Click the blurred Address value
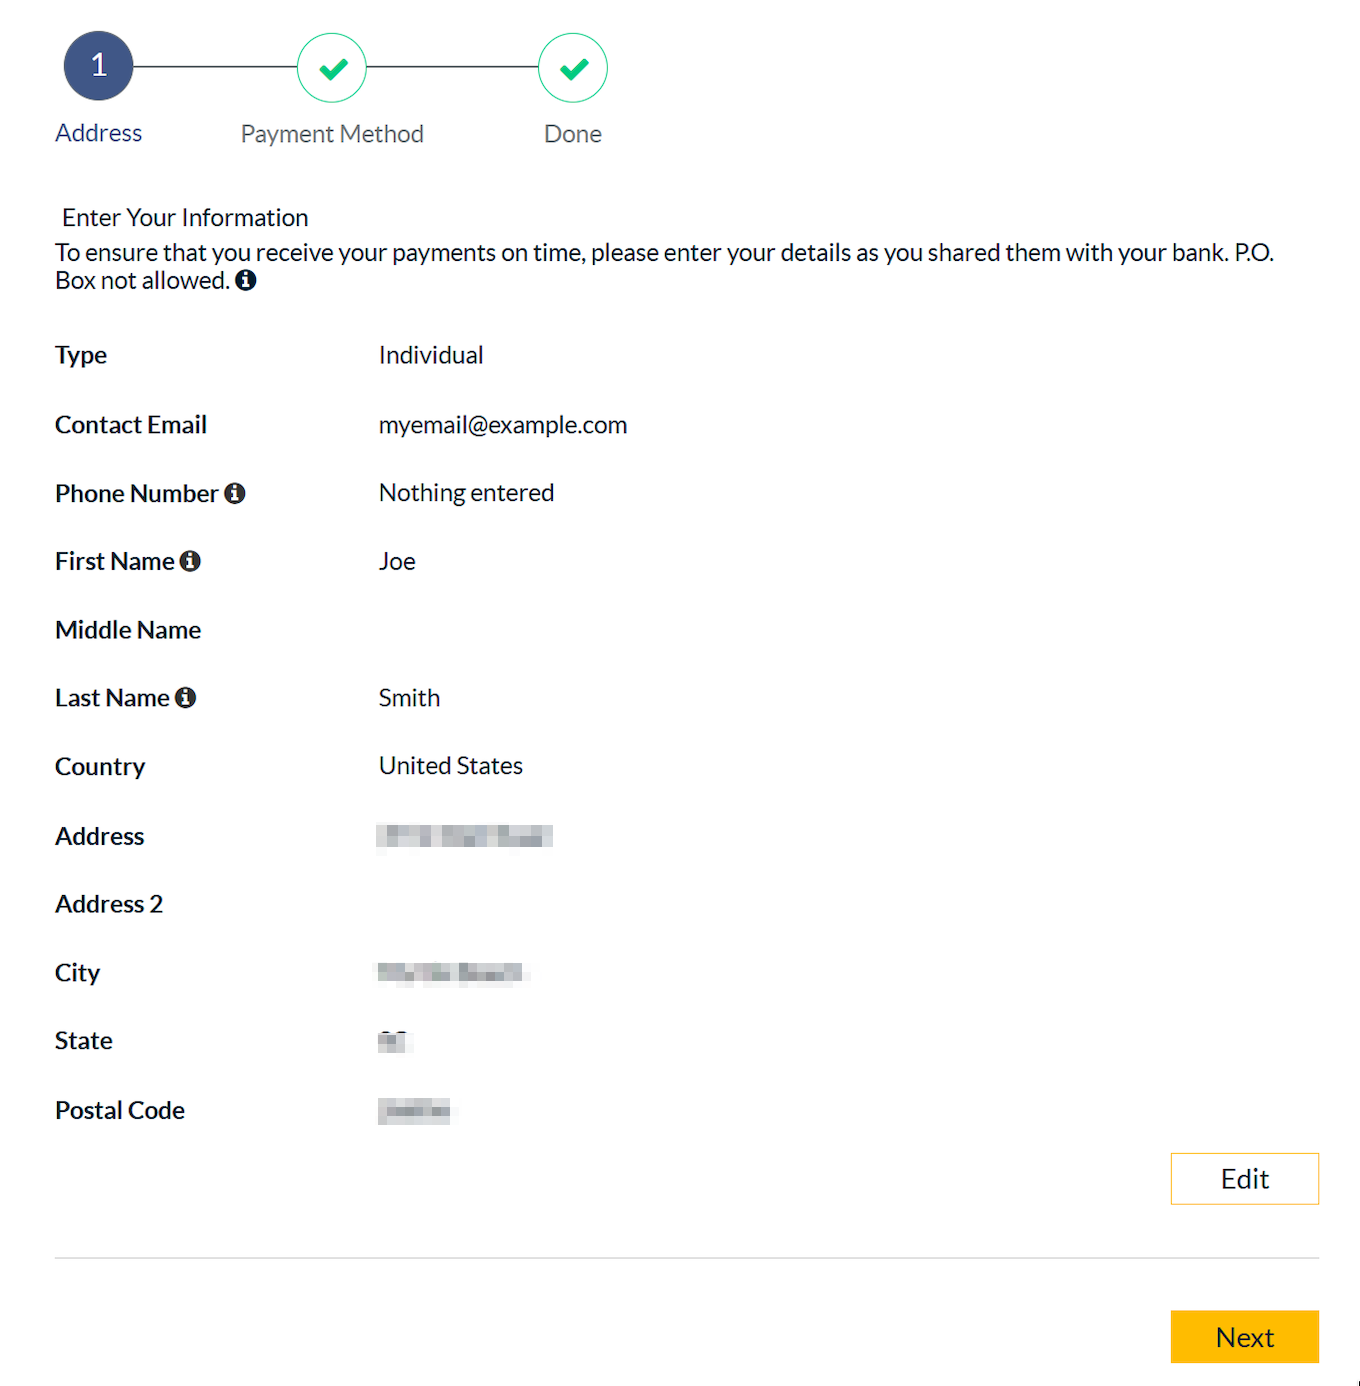 (x=465, y=836)
